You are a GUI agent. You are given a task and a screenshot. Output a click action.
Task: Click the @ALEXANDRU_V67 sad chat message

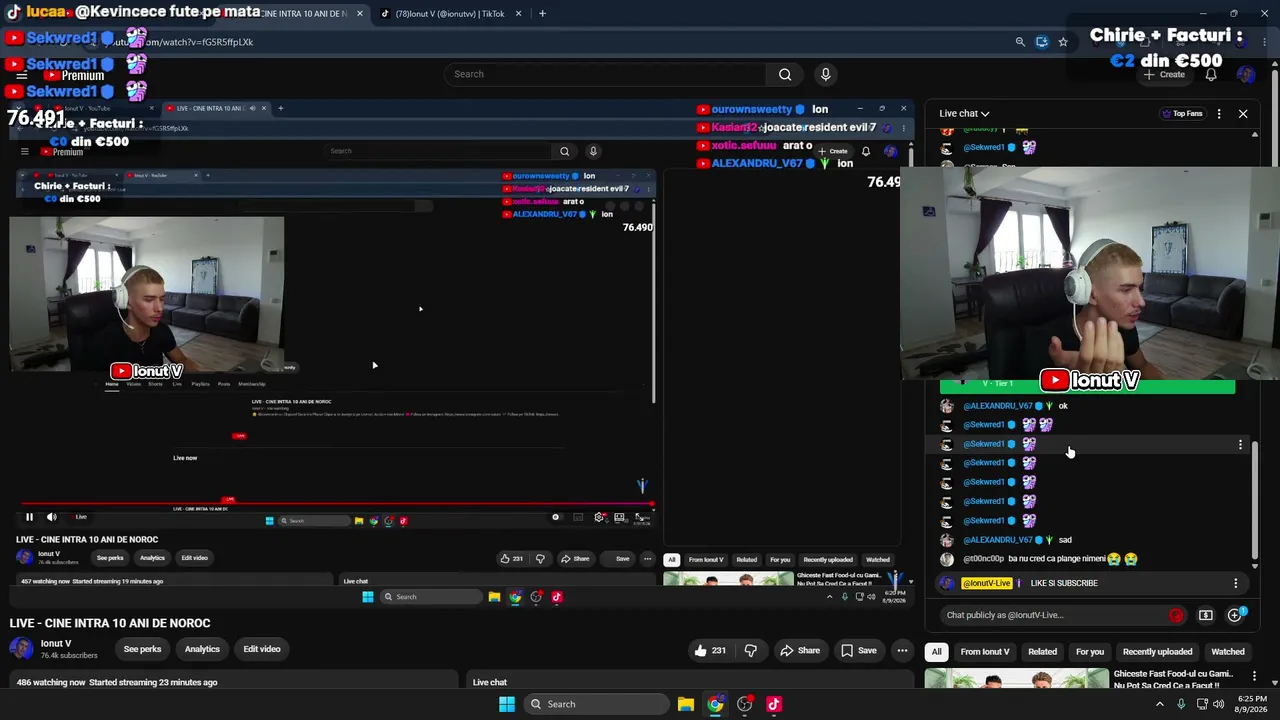pyautogui.click(x=1018, y=540)
